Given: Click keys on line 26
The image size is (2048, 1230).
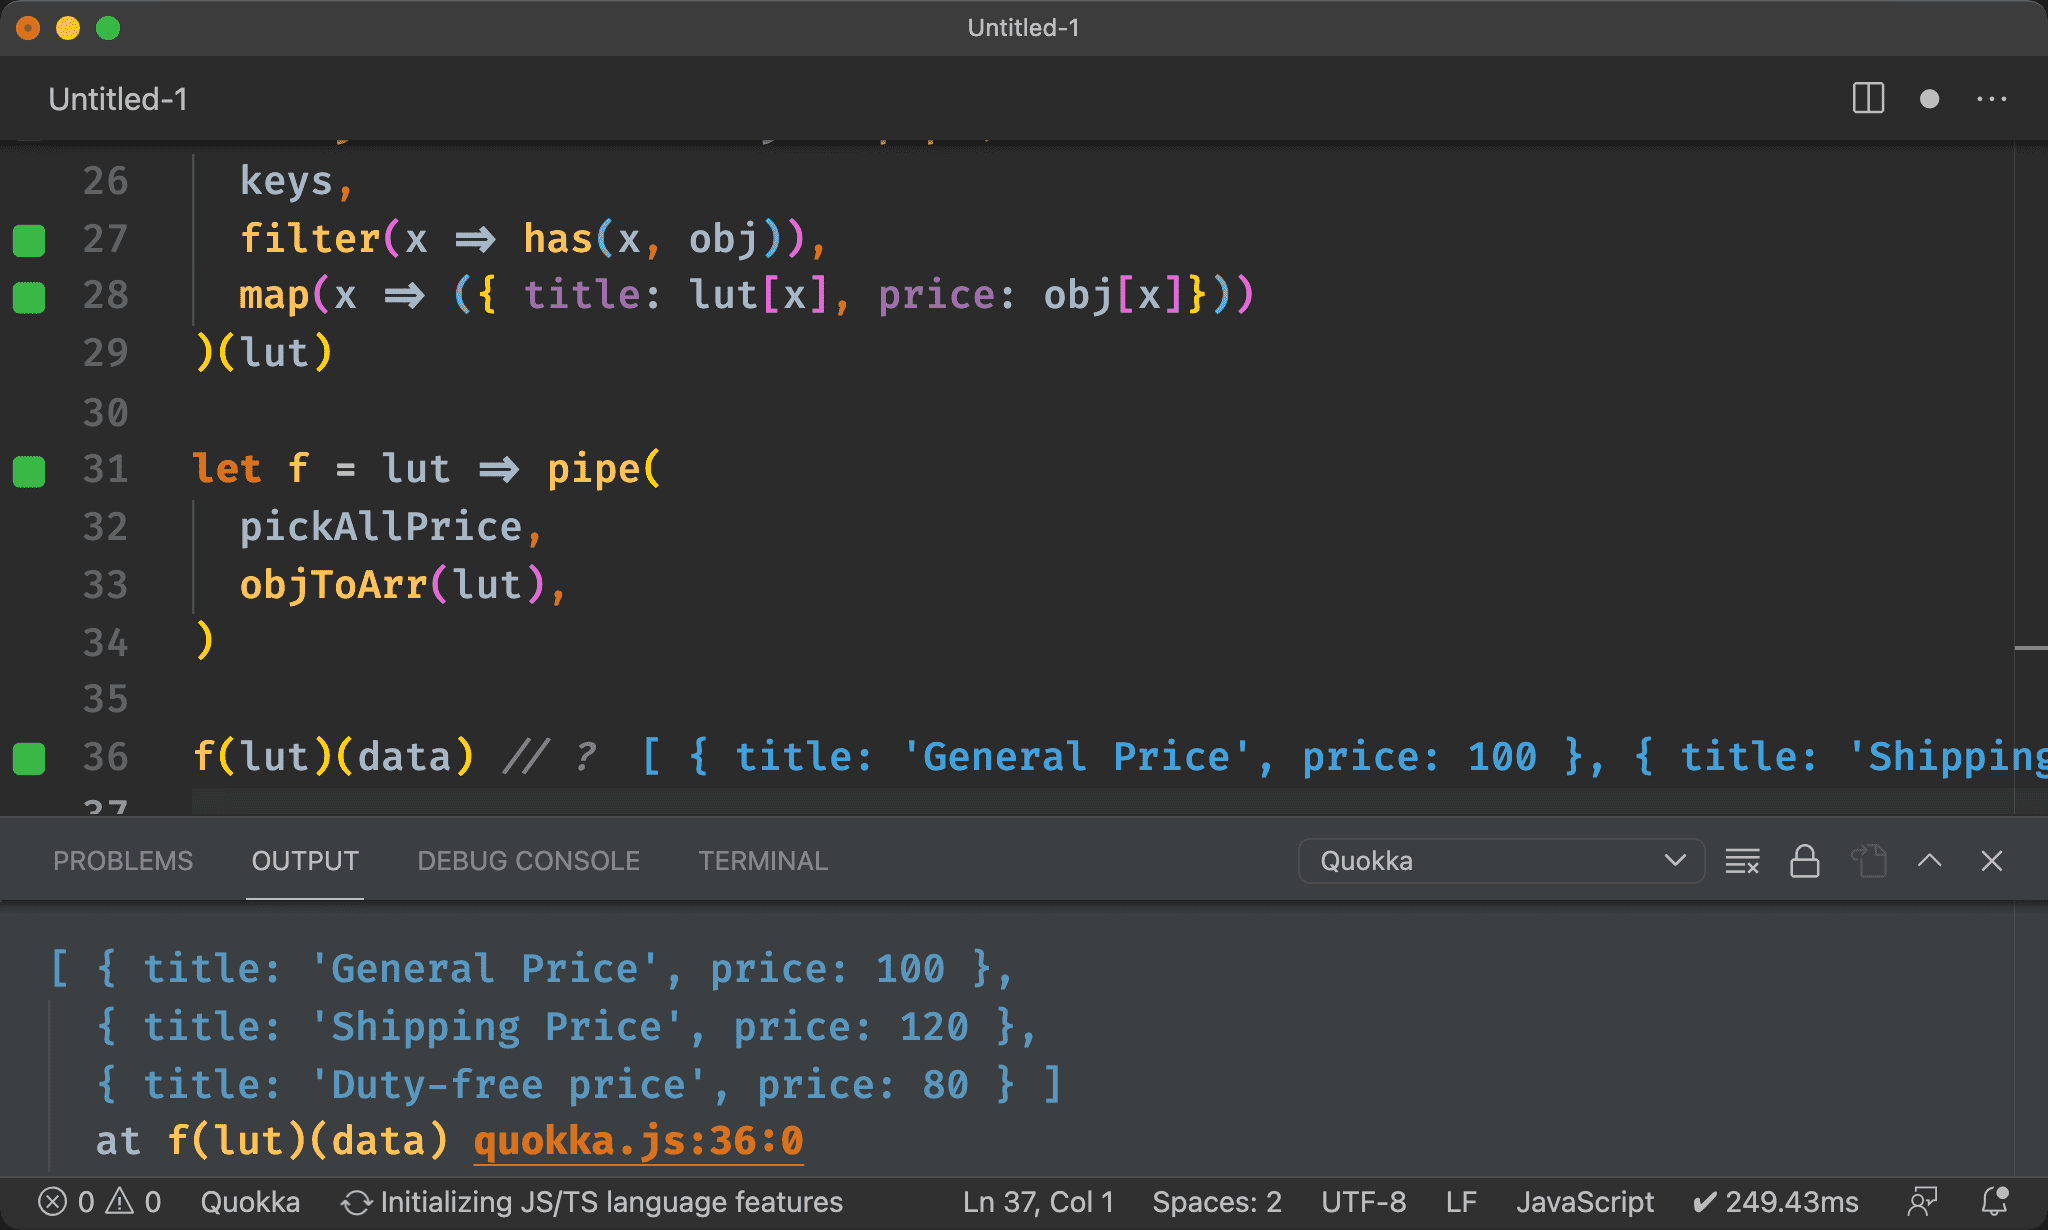Looking at the screenshot, I should point(286,181).
